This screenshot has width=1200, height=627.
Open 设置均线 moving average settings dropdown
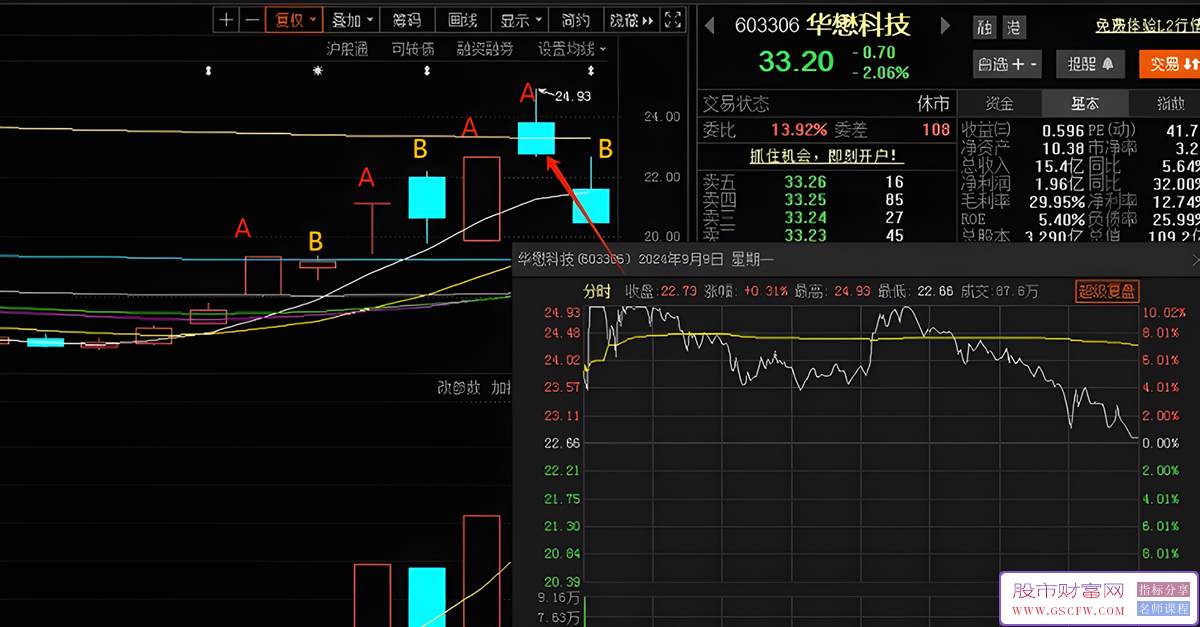tap(572, 49)
